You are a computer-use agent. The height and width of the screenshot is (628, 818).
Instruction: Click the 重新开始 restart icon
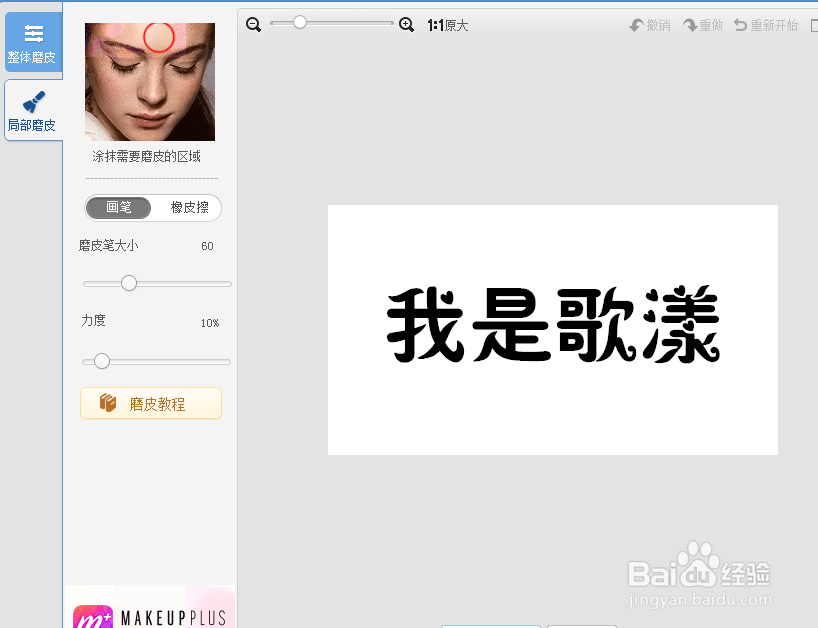766,24
